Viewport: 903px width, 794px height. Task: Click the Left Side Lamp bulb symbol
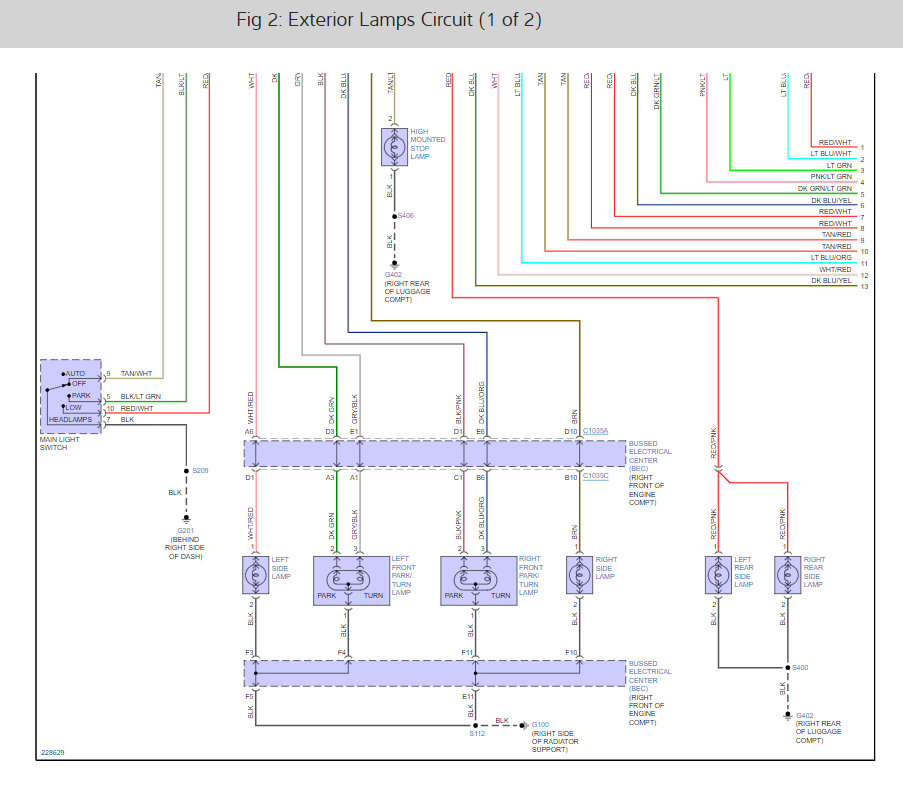coord(256,575)
